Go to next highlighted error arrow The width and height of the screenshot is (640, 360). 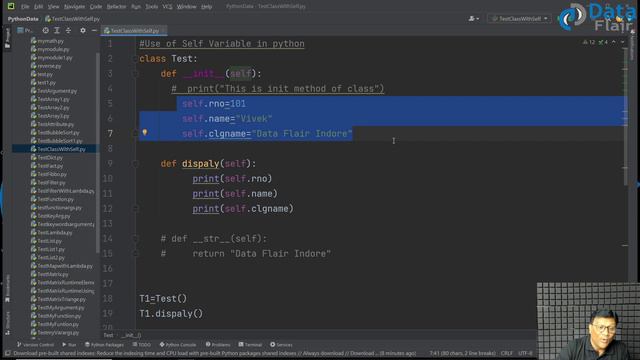coord(622,42)
